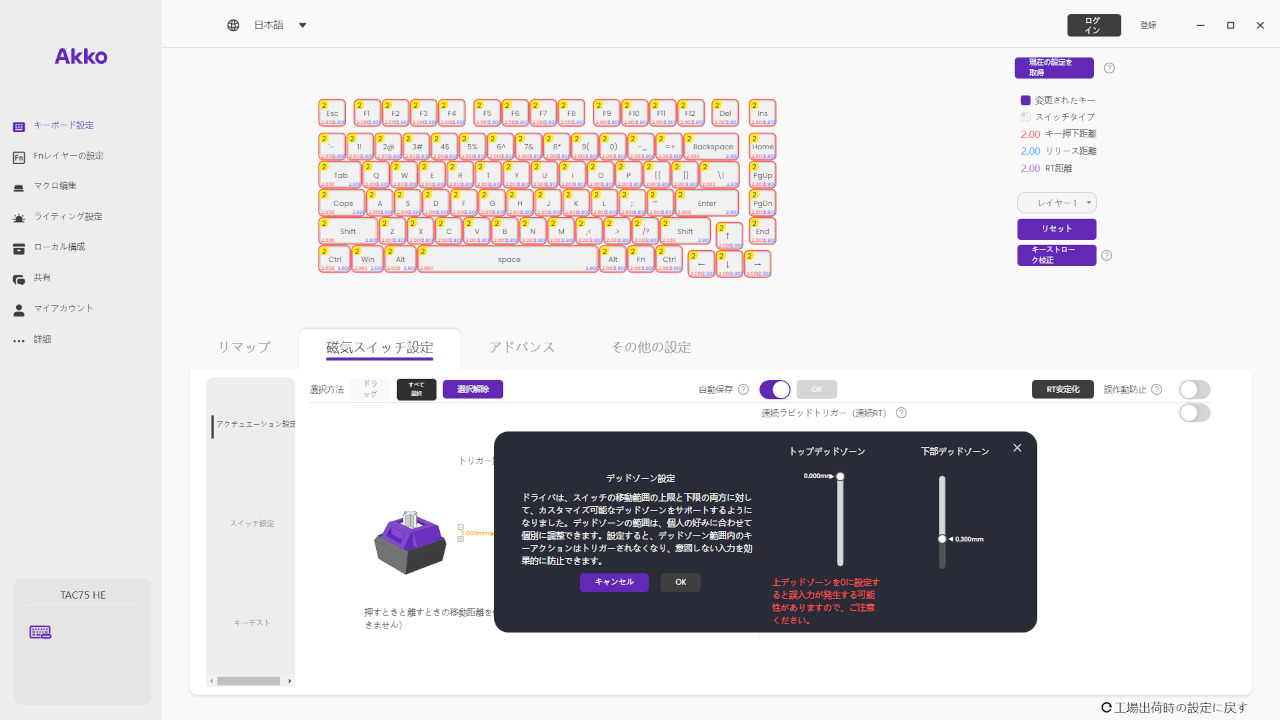1280x720 pixels.
Task: Click the 下部デッドゾーン slider handle
Action: pos(942,539)
